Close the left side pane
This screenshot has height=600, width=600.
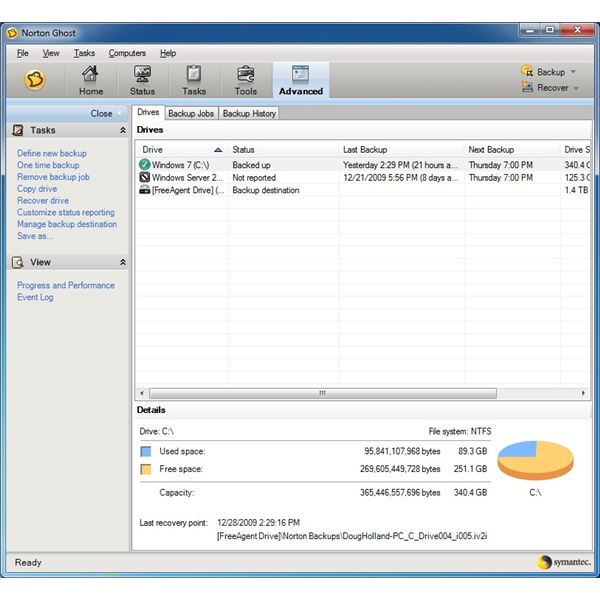click(x=105, y=113)
